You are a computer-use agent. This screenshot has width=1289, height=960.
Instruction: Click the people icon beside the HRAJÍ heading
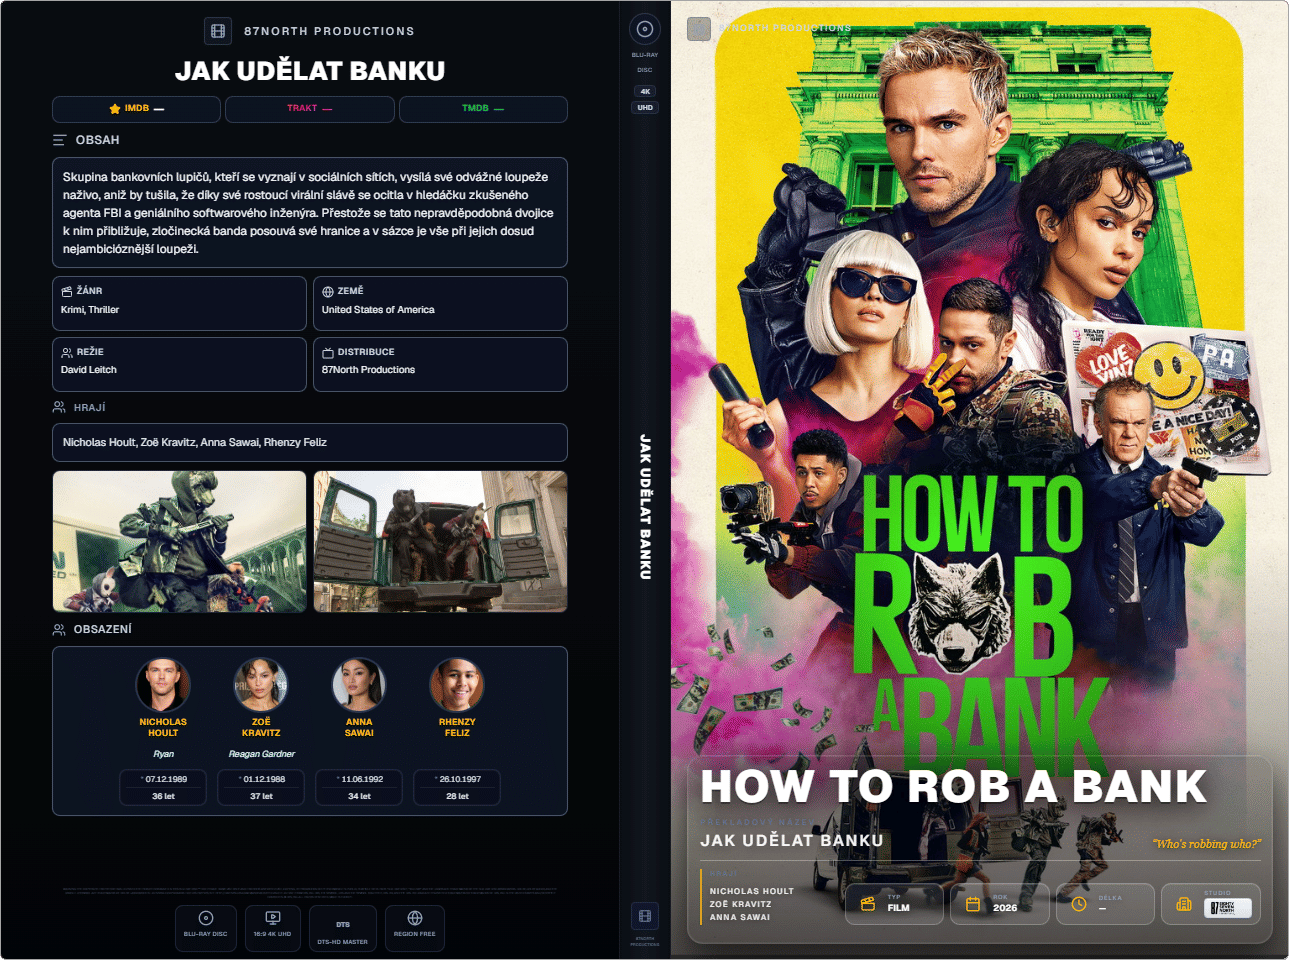point(59,407)
